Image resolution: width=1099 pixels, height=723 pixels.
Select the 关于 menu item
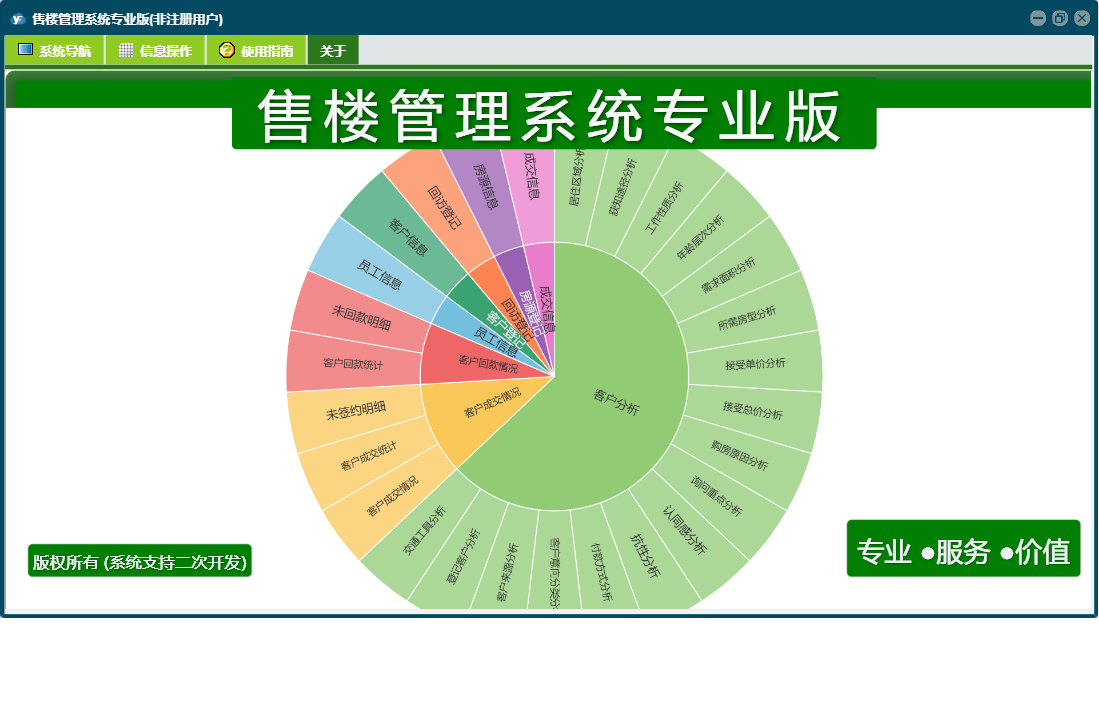pyautogui.click(x=333, y=50)
